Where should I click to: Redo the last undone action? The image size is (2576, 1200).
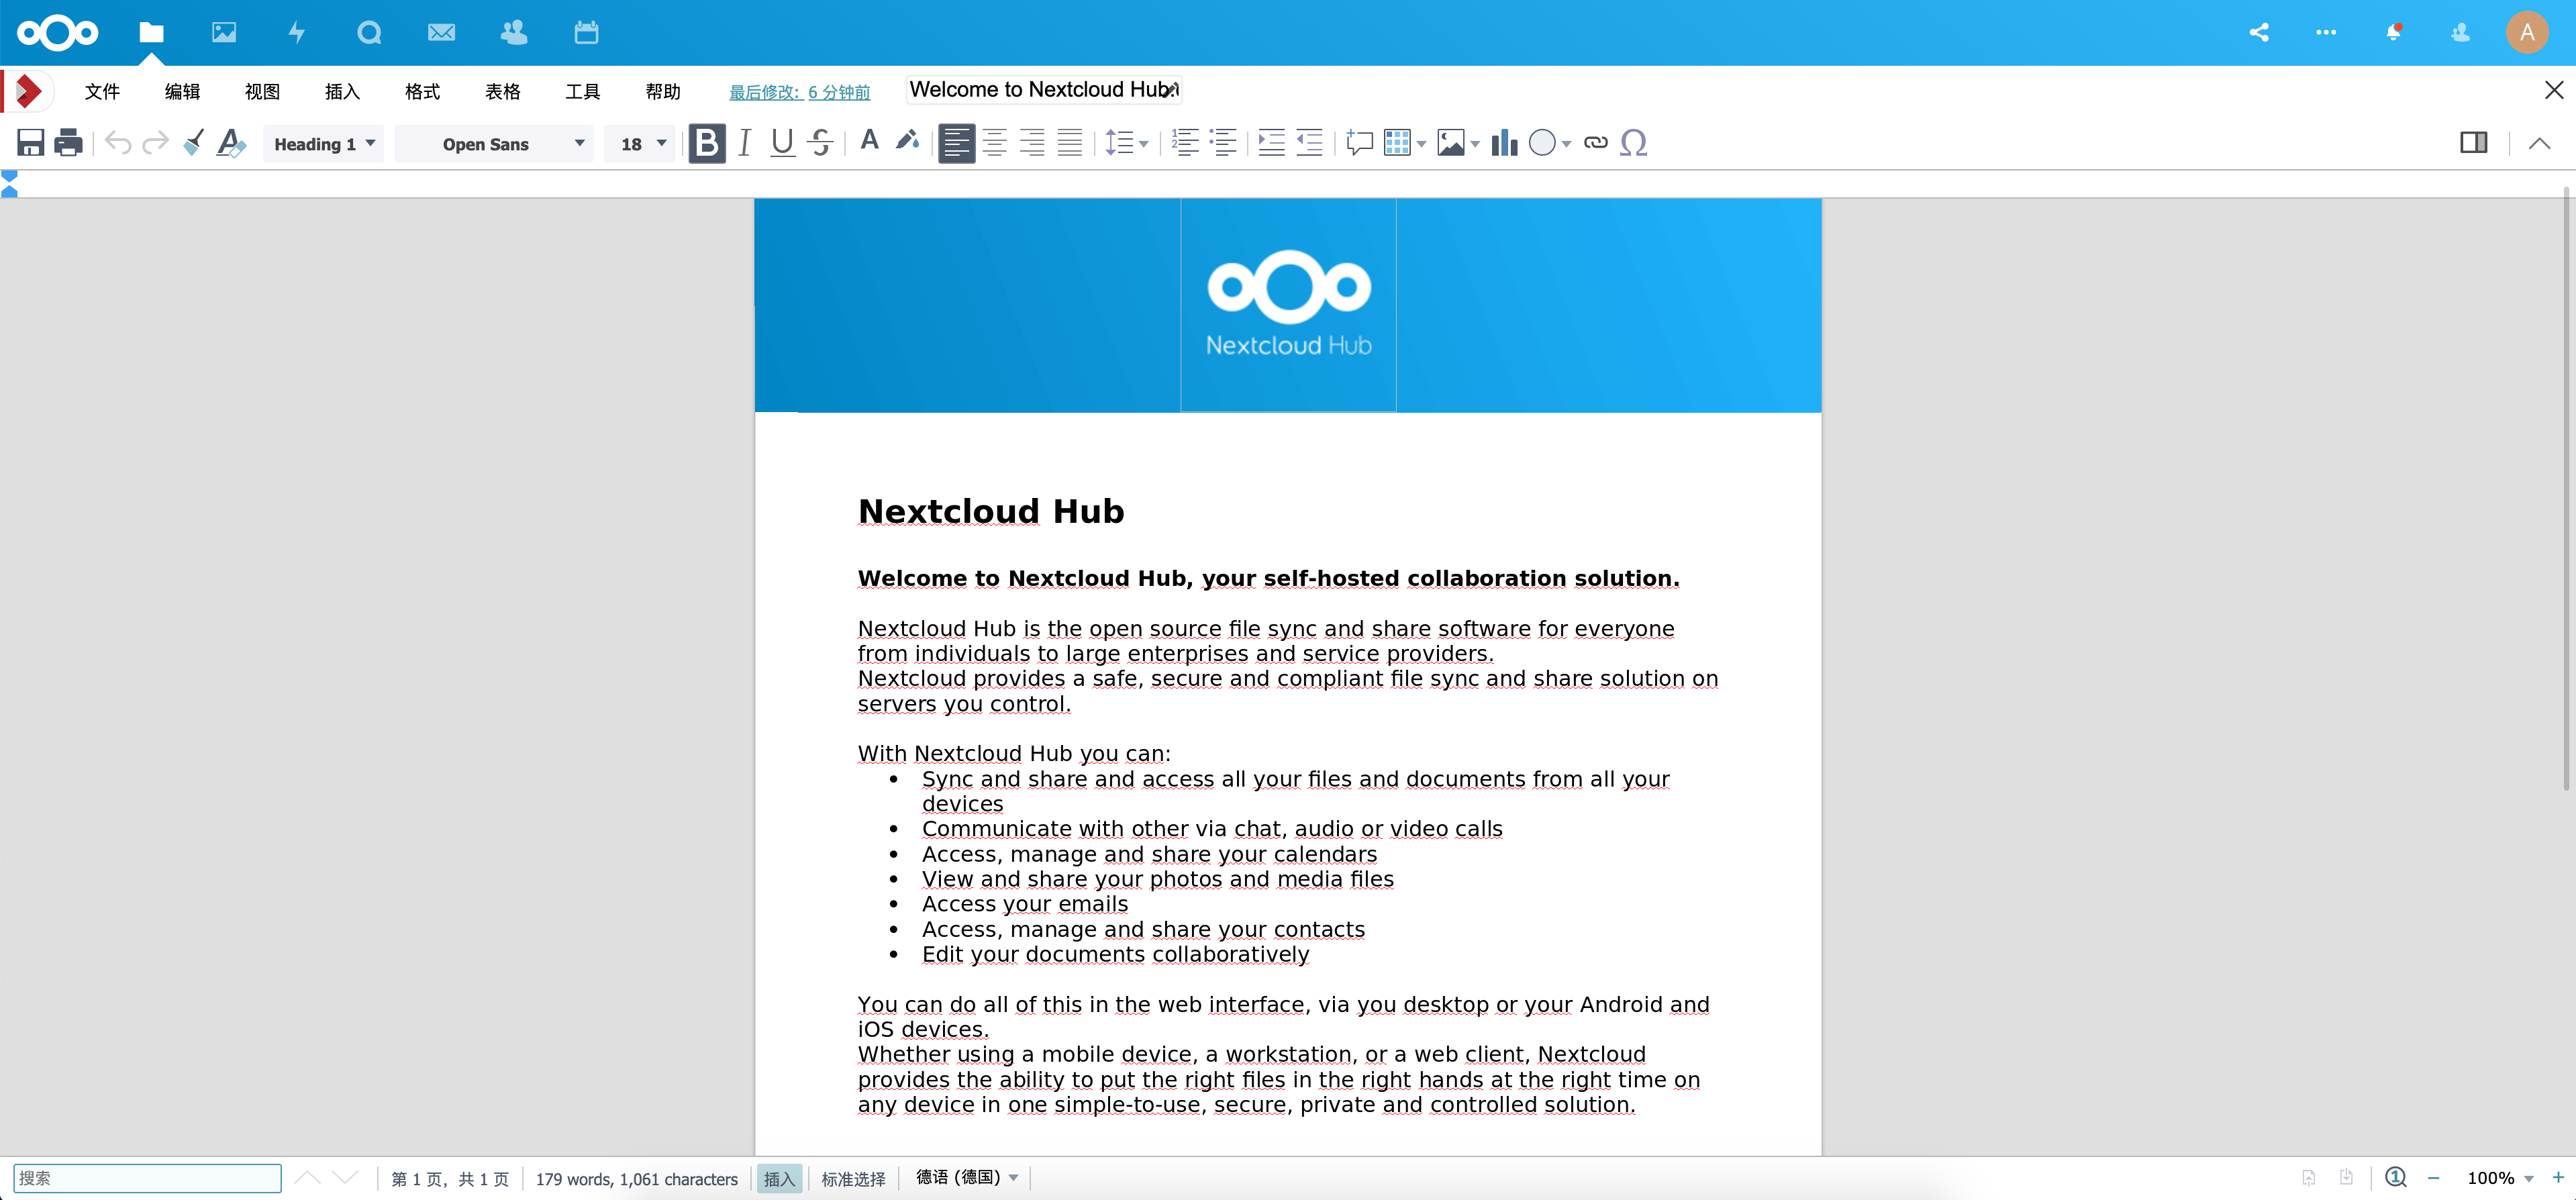click(x=155, y=143)
